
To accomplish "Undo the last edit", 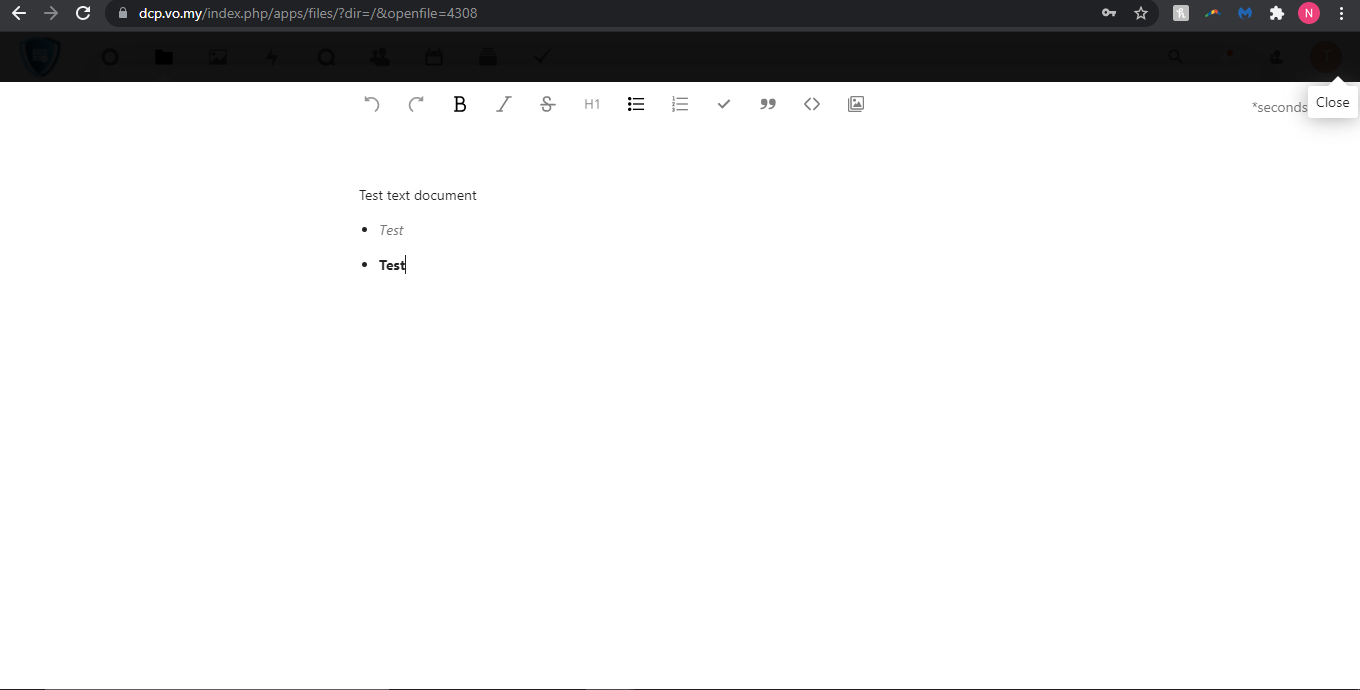I will point(372,104).
